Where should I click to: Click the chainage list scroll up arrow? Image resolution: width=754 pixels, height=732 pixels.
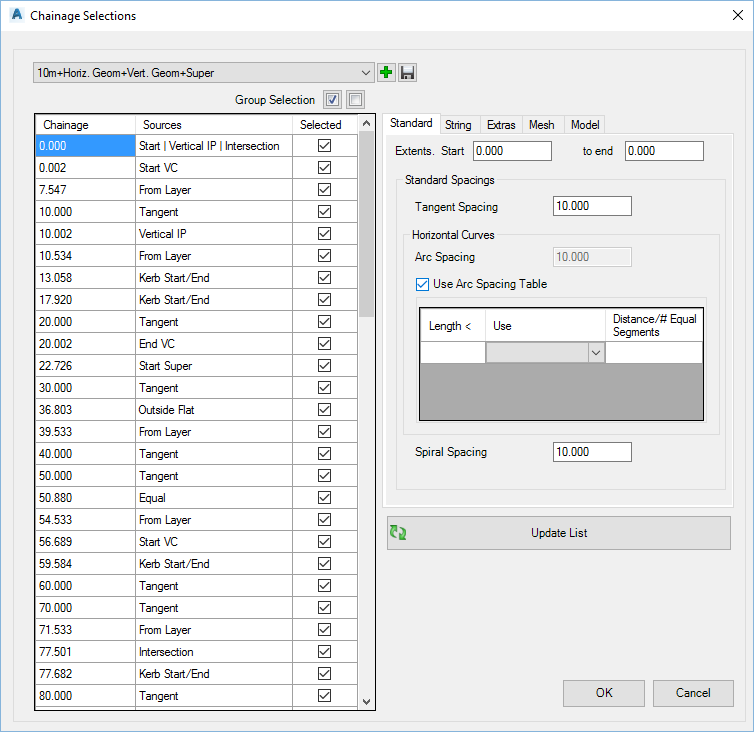366,124
